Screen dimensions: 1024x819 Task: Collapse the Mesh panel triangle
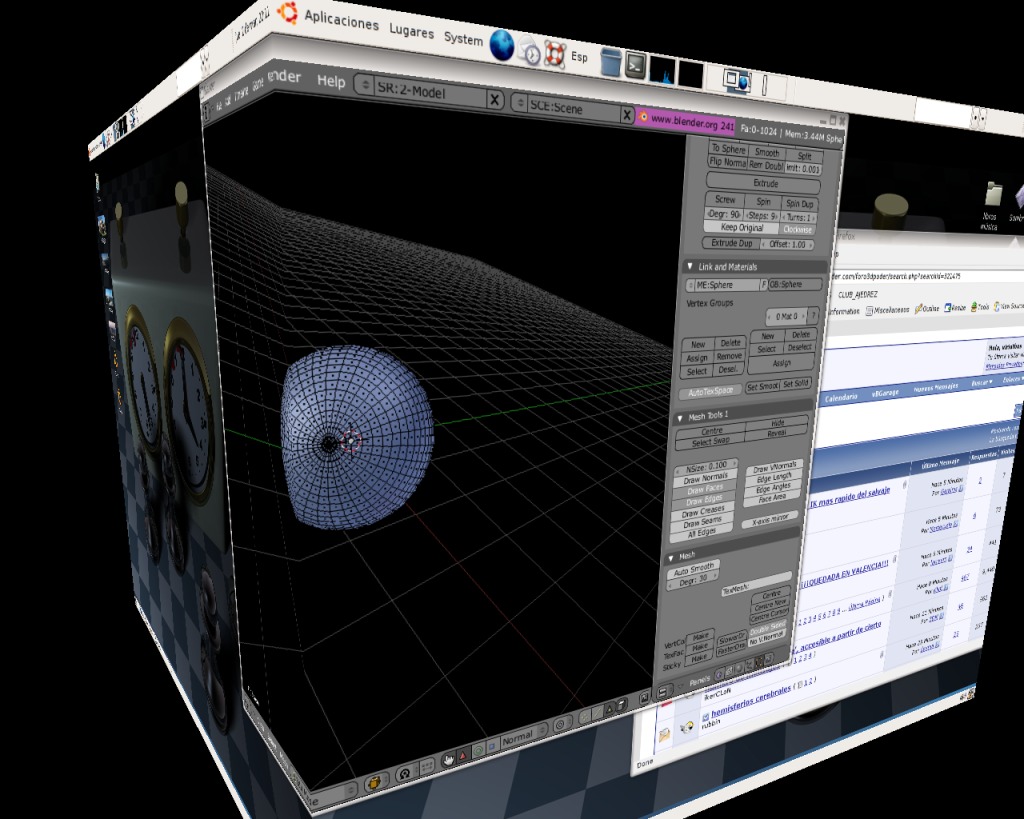[x=671, y=558]
